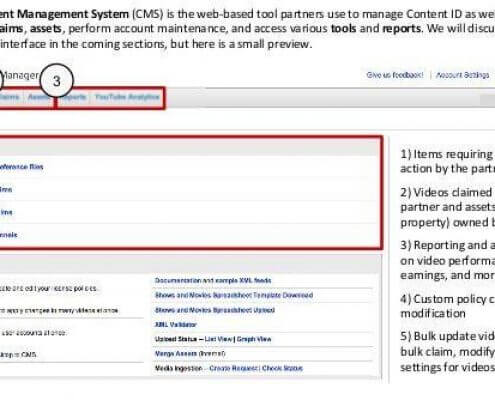Open the YouTube Analytics tab
The width and height of the screenshot is (495, 400).
[x=127, y=97]
